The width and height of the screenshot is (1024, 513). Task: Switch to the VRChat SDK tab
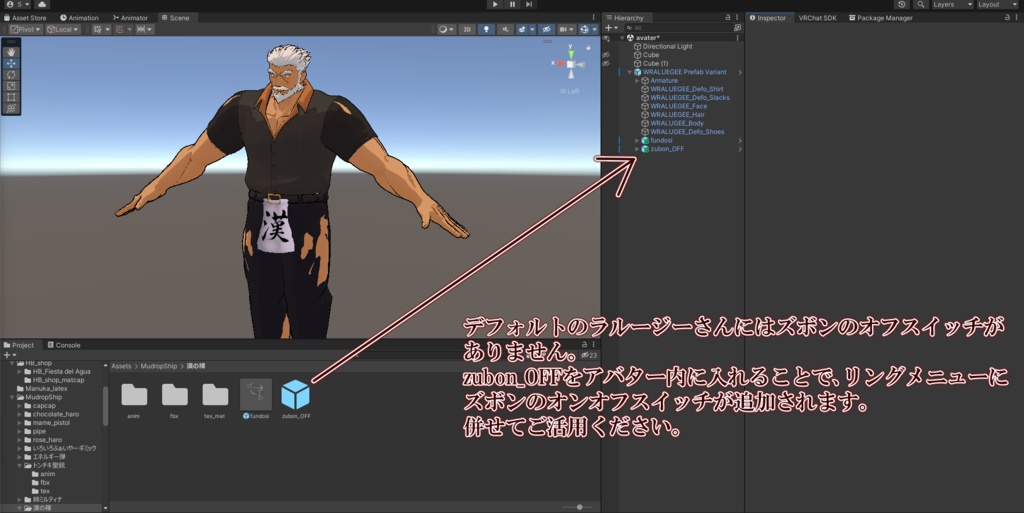(x=817, y=18)
